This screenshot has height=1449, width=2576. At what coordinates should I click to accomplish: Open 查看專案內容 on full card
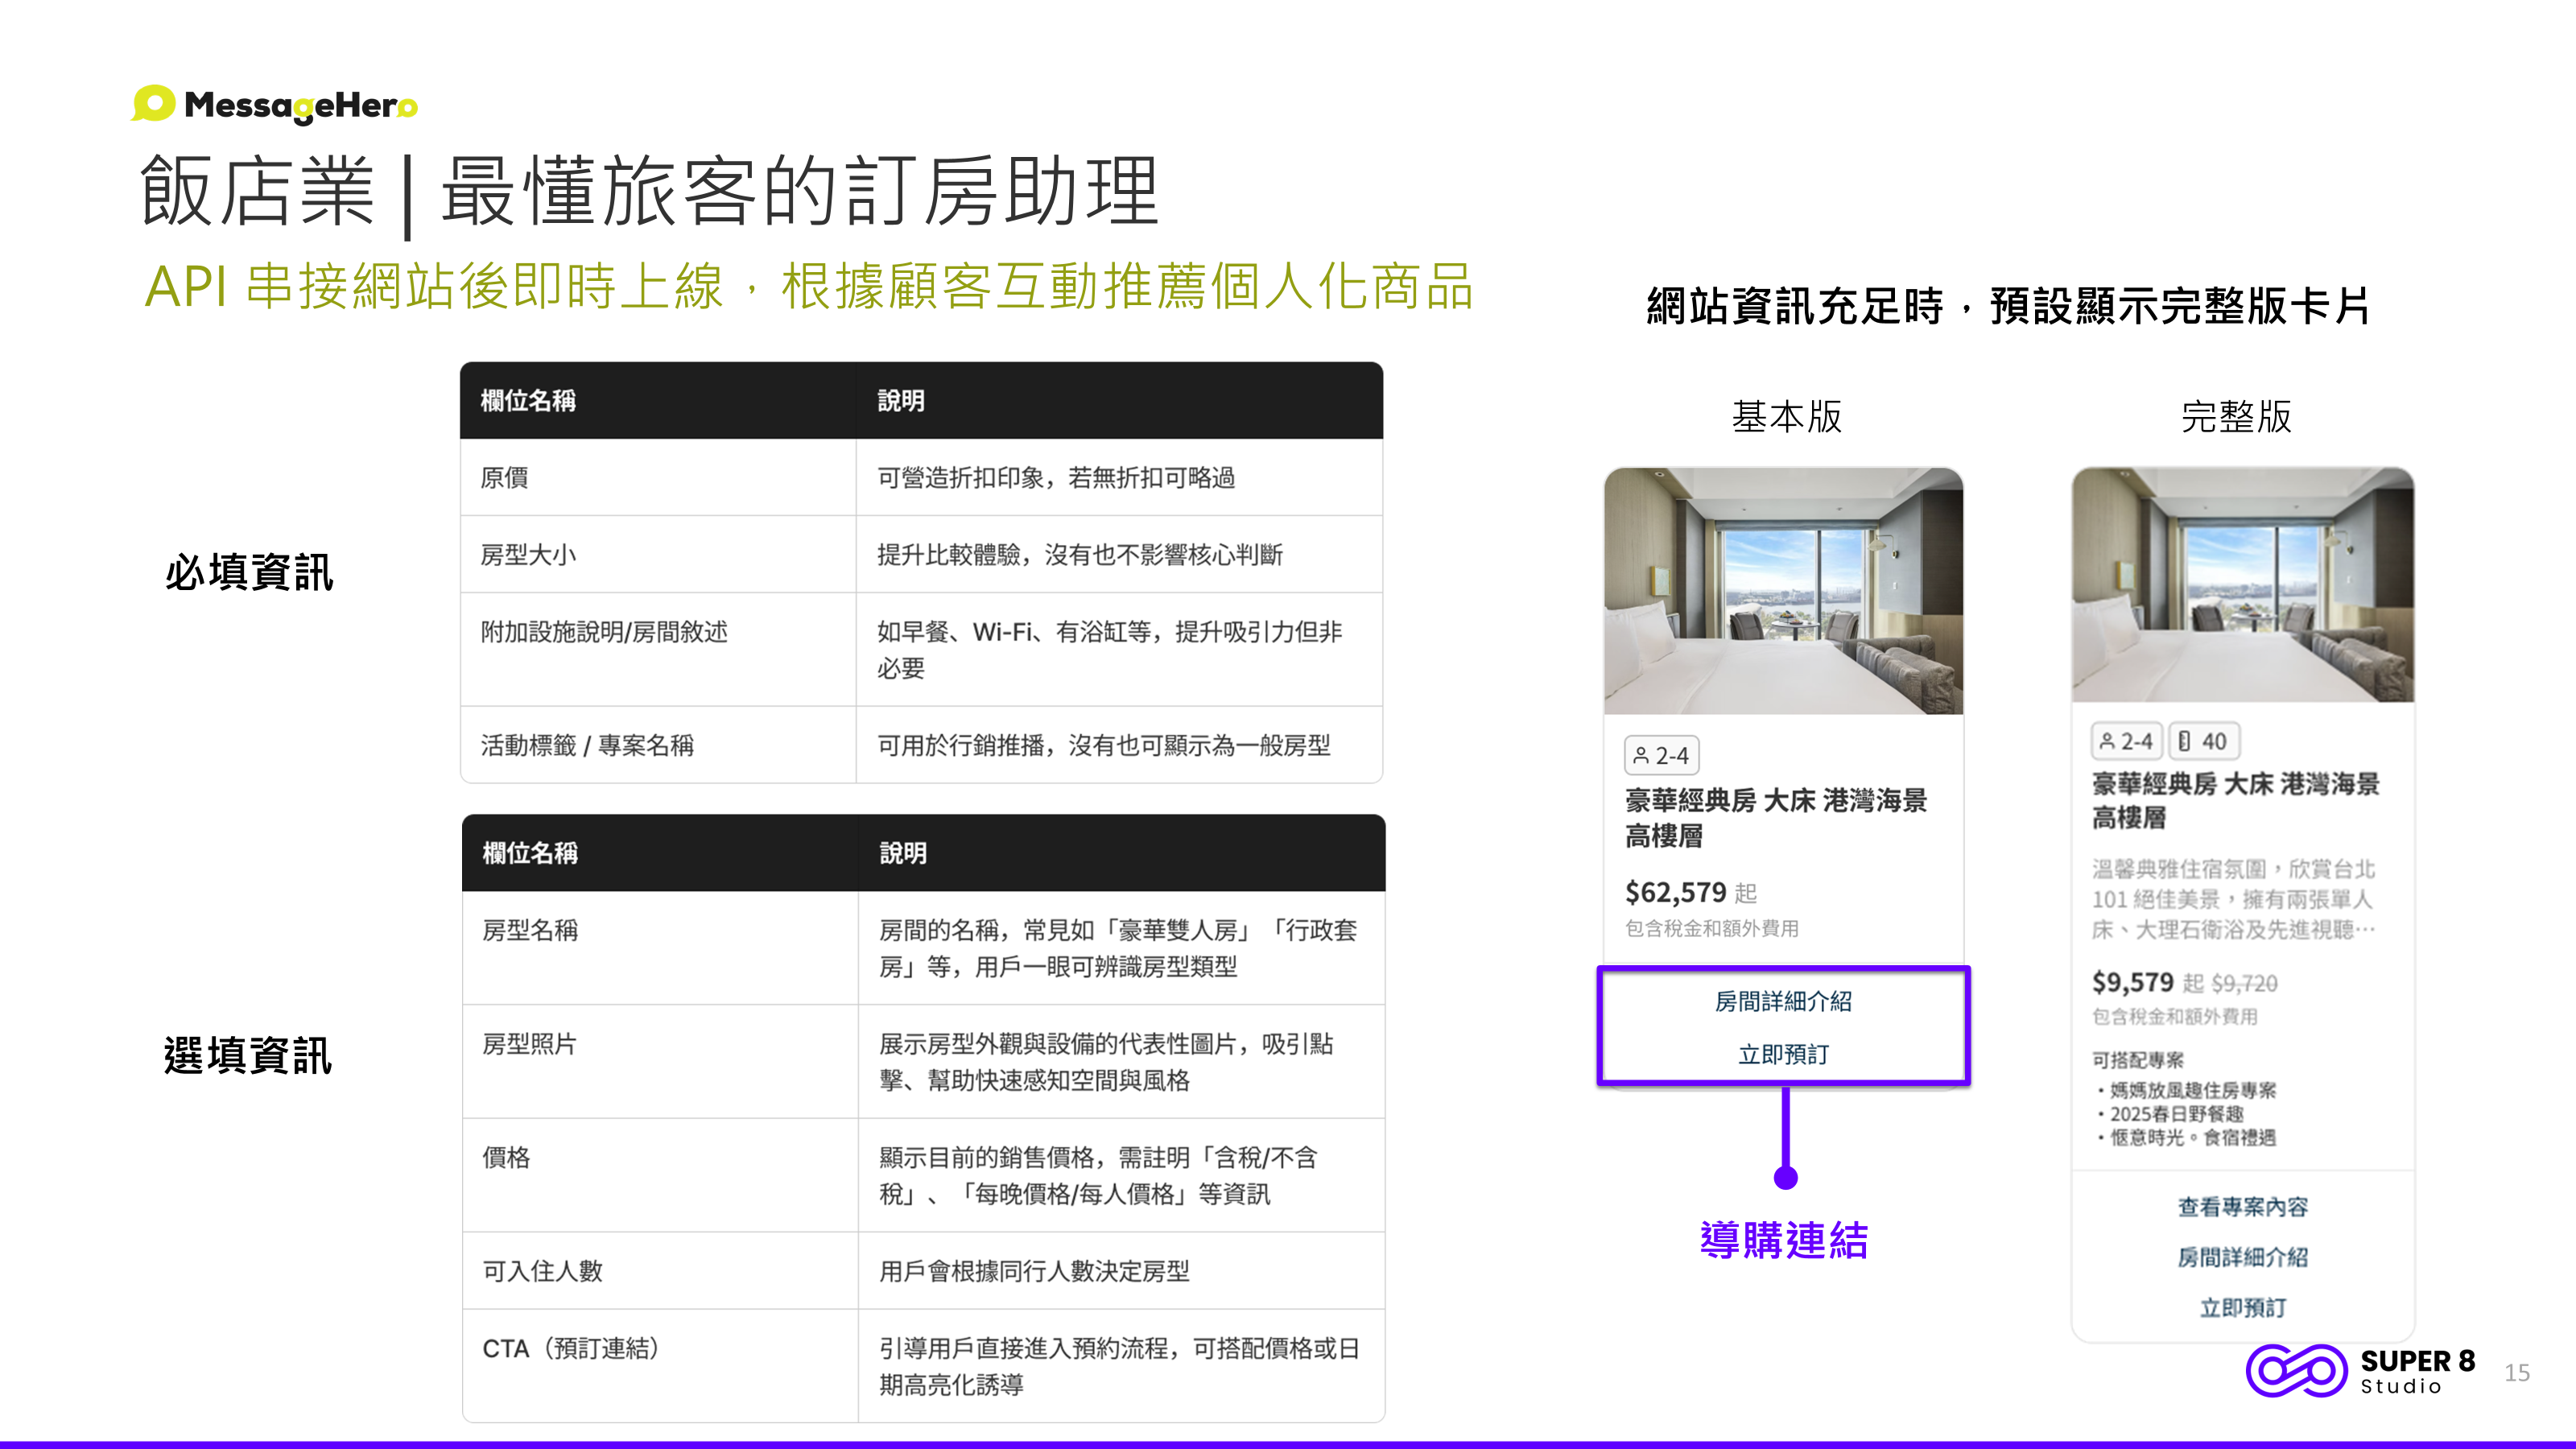(2243, 1207)
